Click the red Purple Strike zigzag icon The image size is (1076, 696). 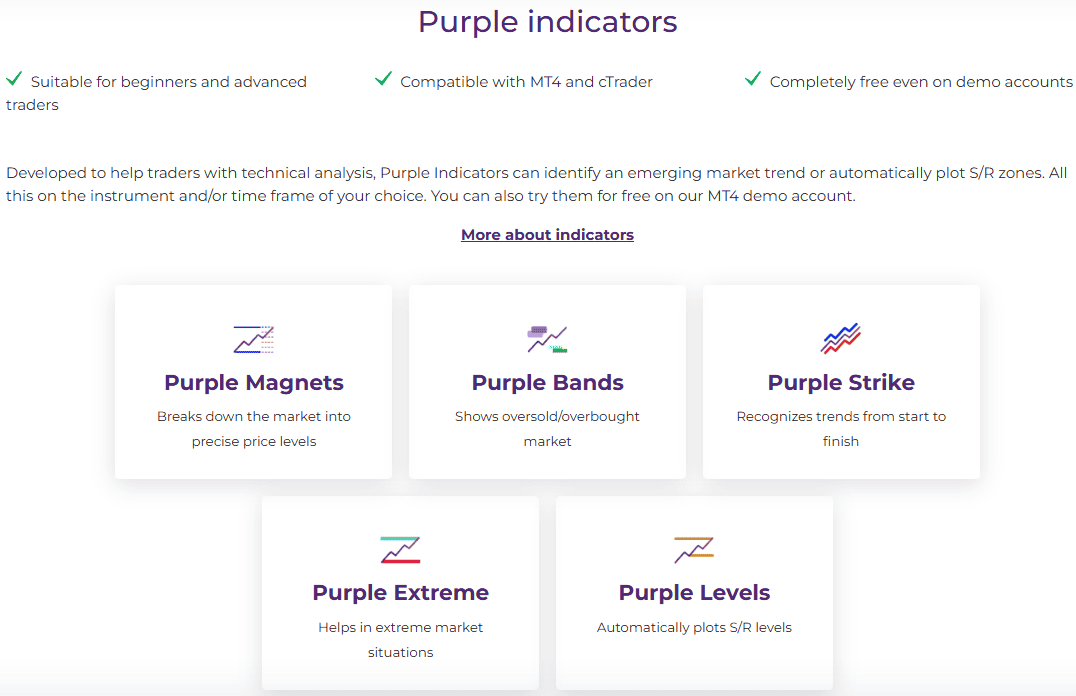click(x=841, y=338)
